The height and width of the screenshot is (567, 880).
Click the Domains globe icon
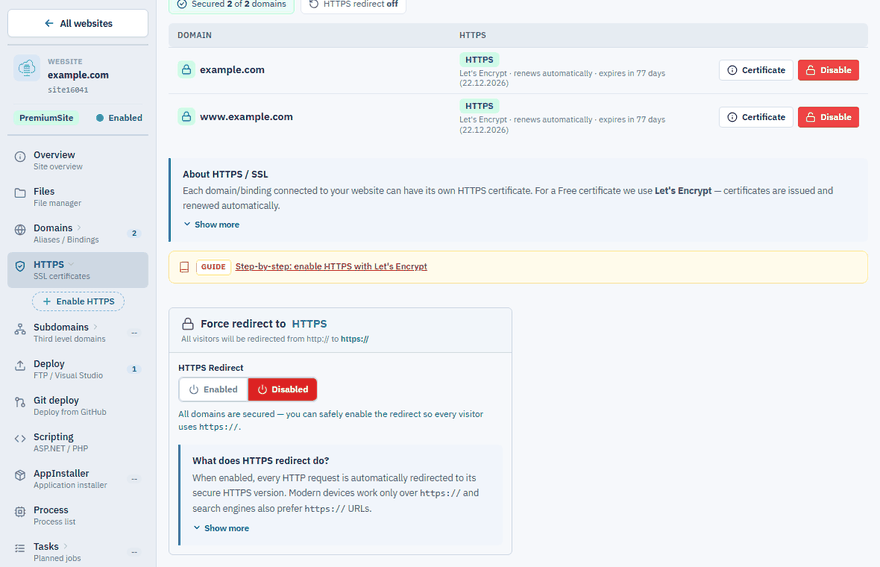click(20, 230)
